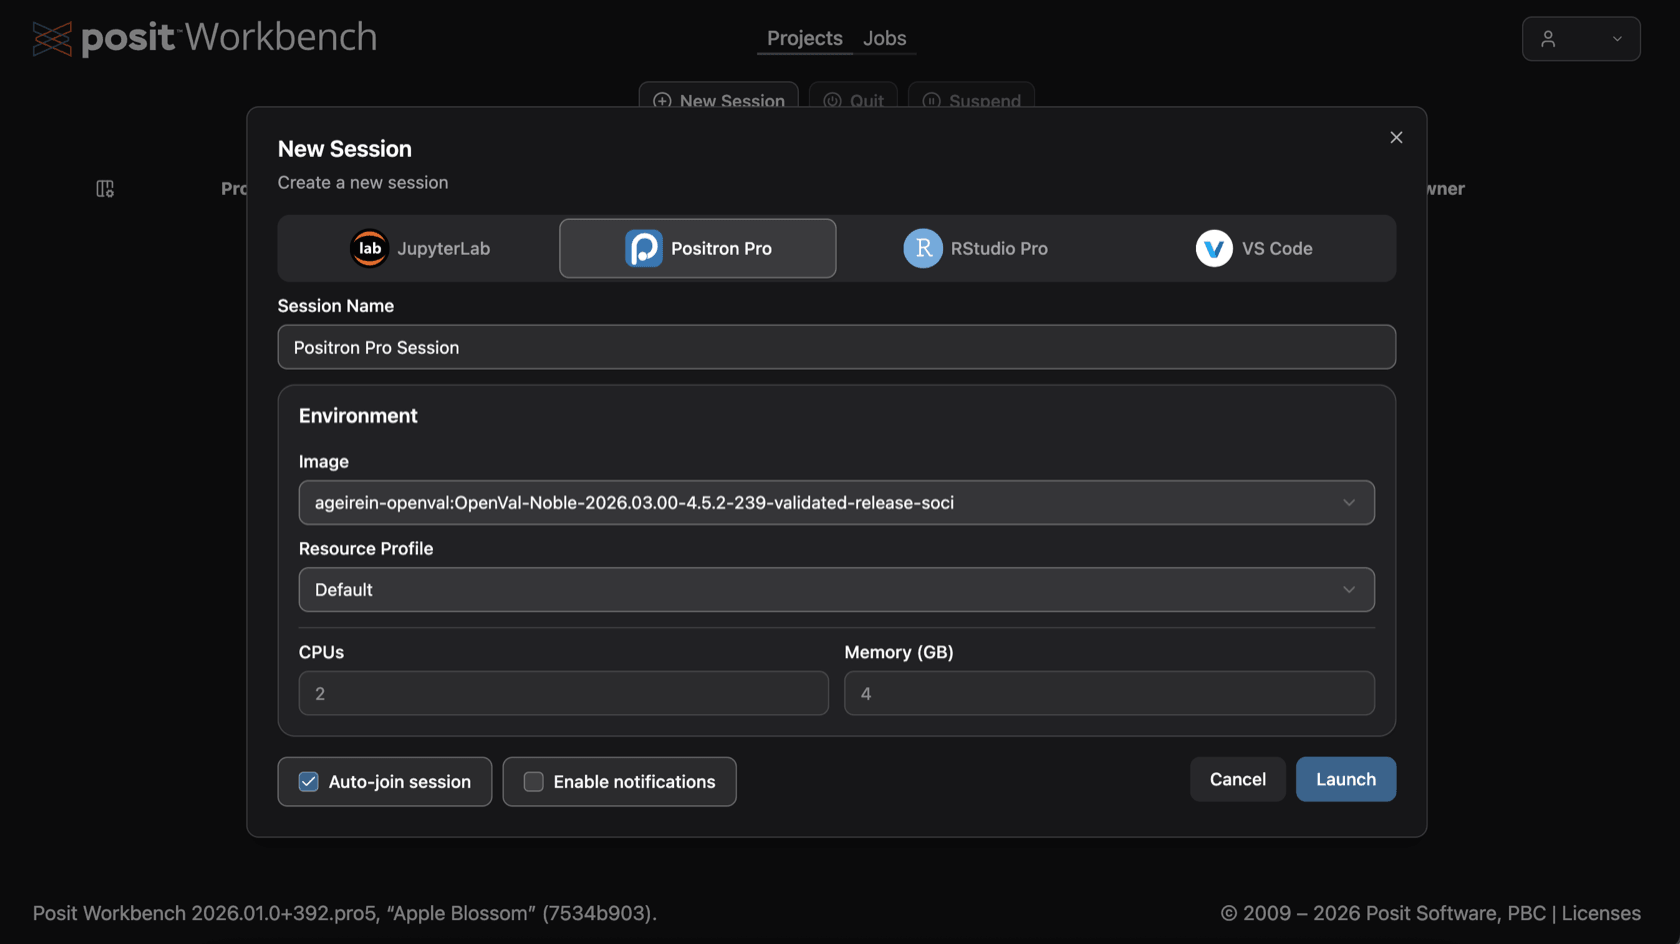Close the New Session dialog with X
The height and width of the screenshot is (944, 1680).
click(x=1396, y=137)
